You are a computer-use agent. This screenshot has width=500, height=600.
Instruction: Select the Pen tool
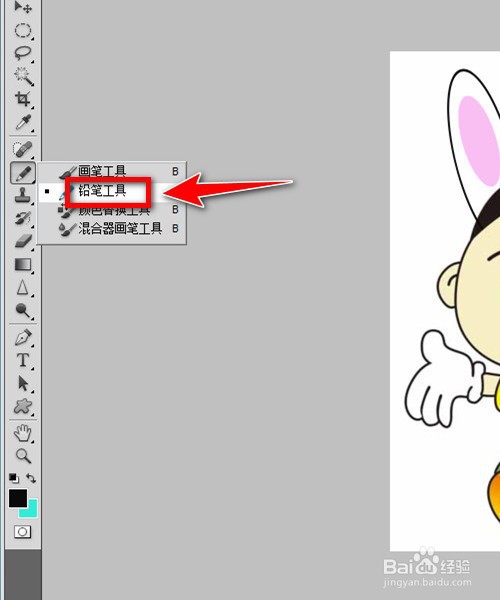23,338
